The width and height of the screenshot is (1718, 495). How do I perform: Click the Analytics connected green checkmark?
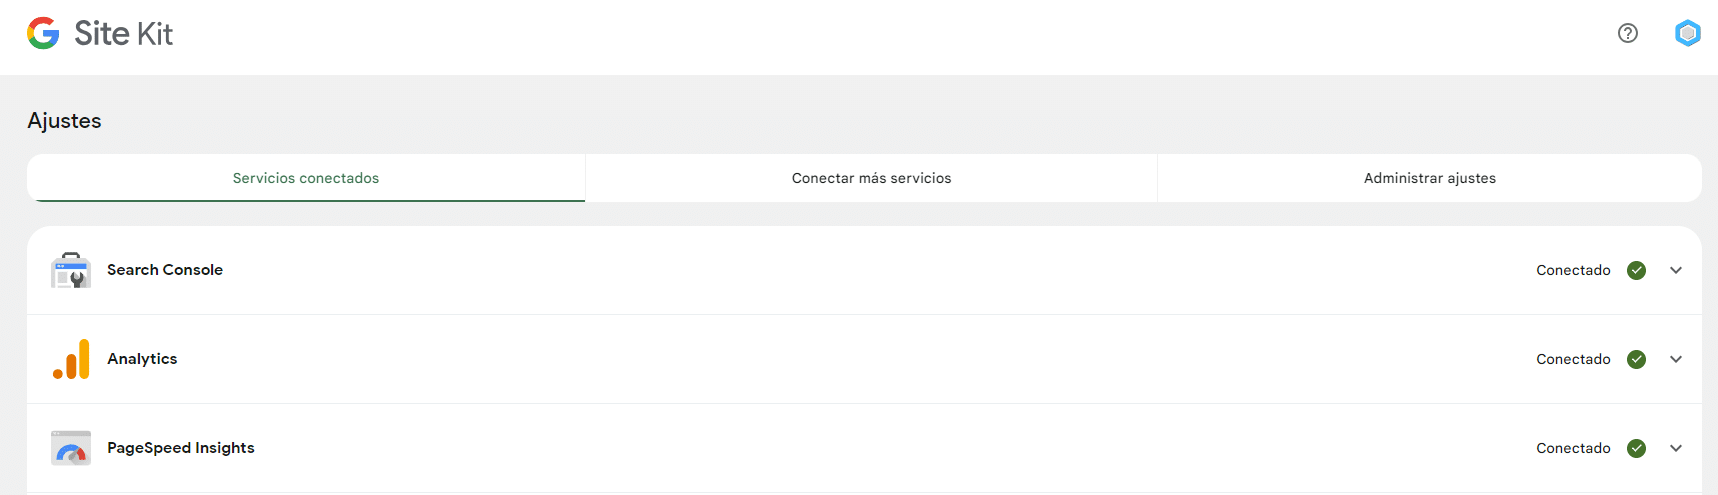pyautogui.click(x=1637, y=359)
